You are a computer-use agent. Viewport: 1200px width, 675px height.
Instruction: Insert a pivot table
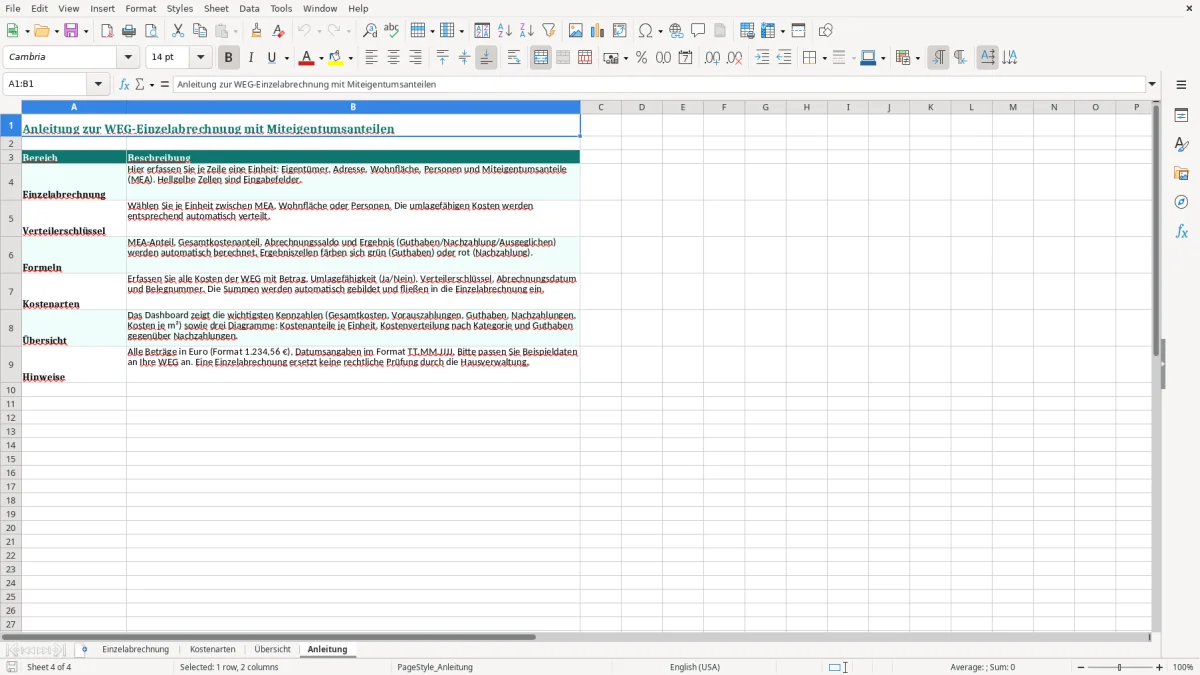coord(620,31)
